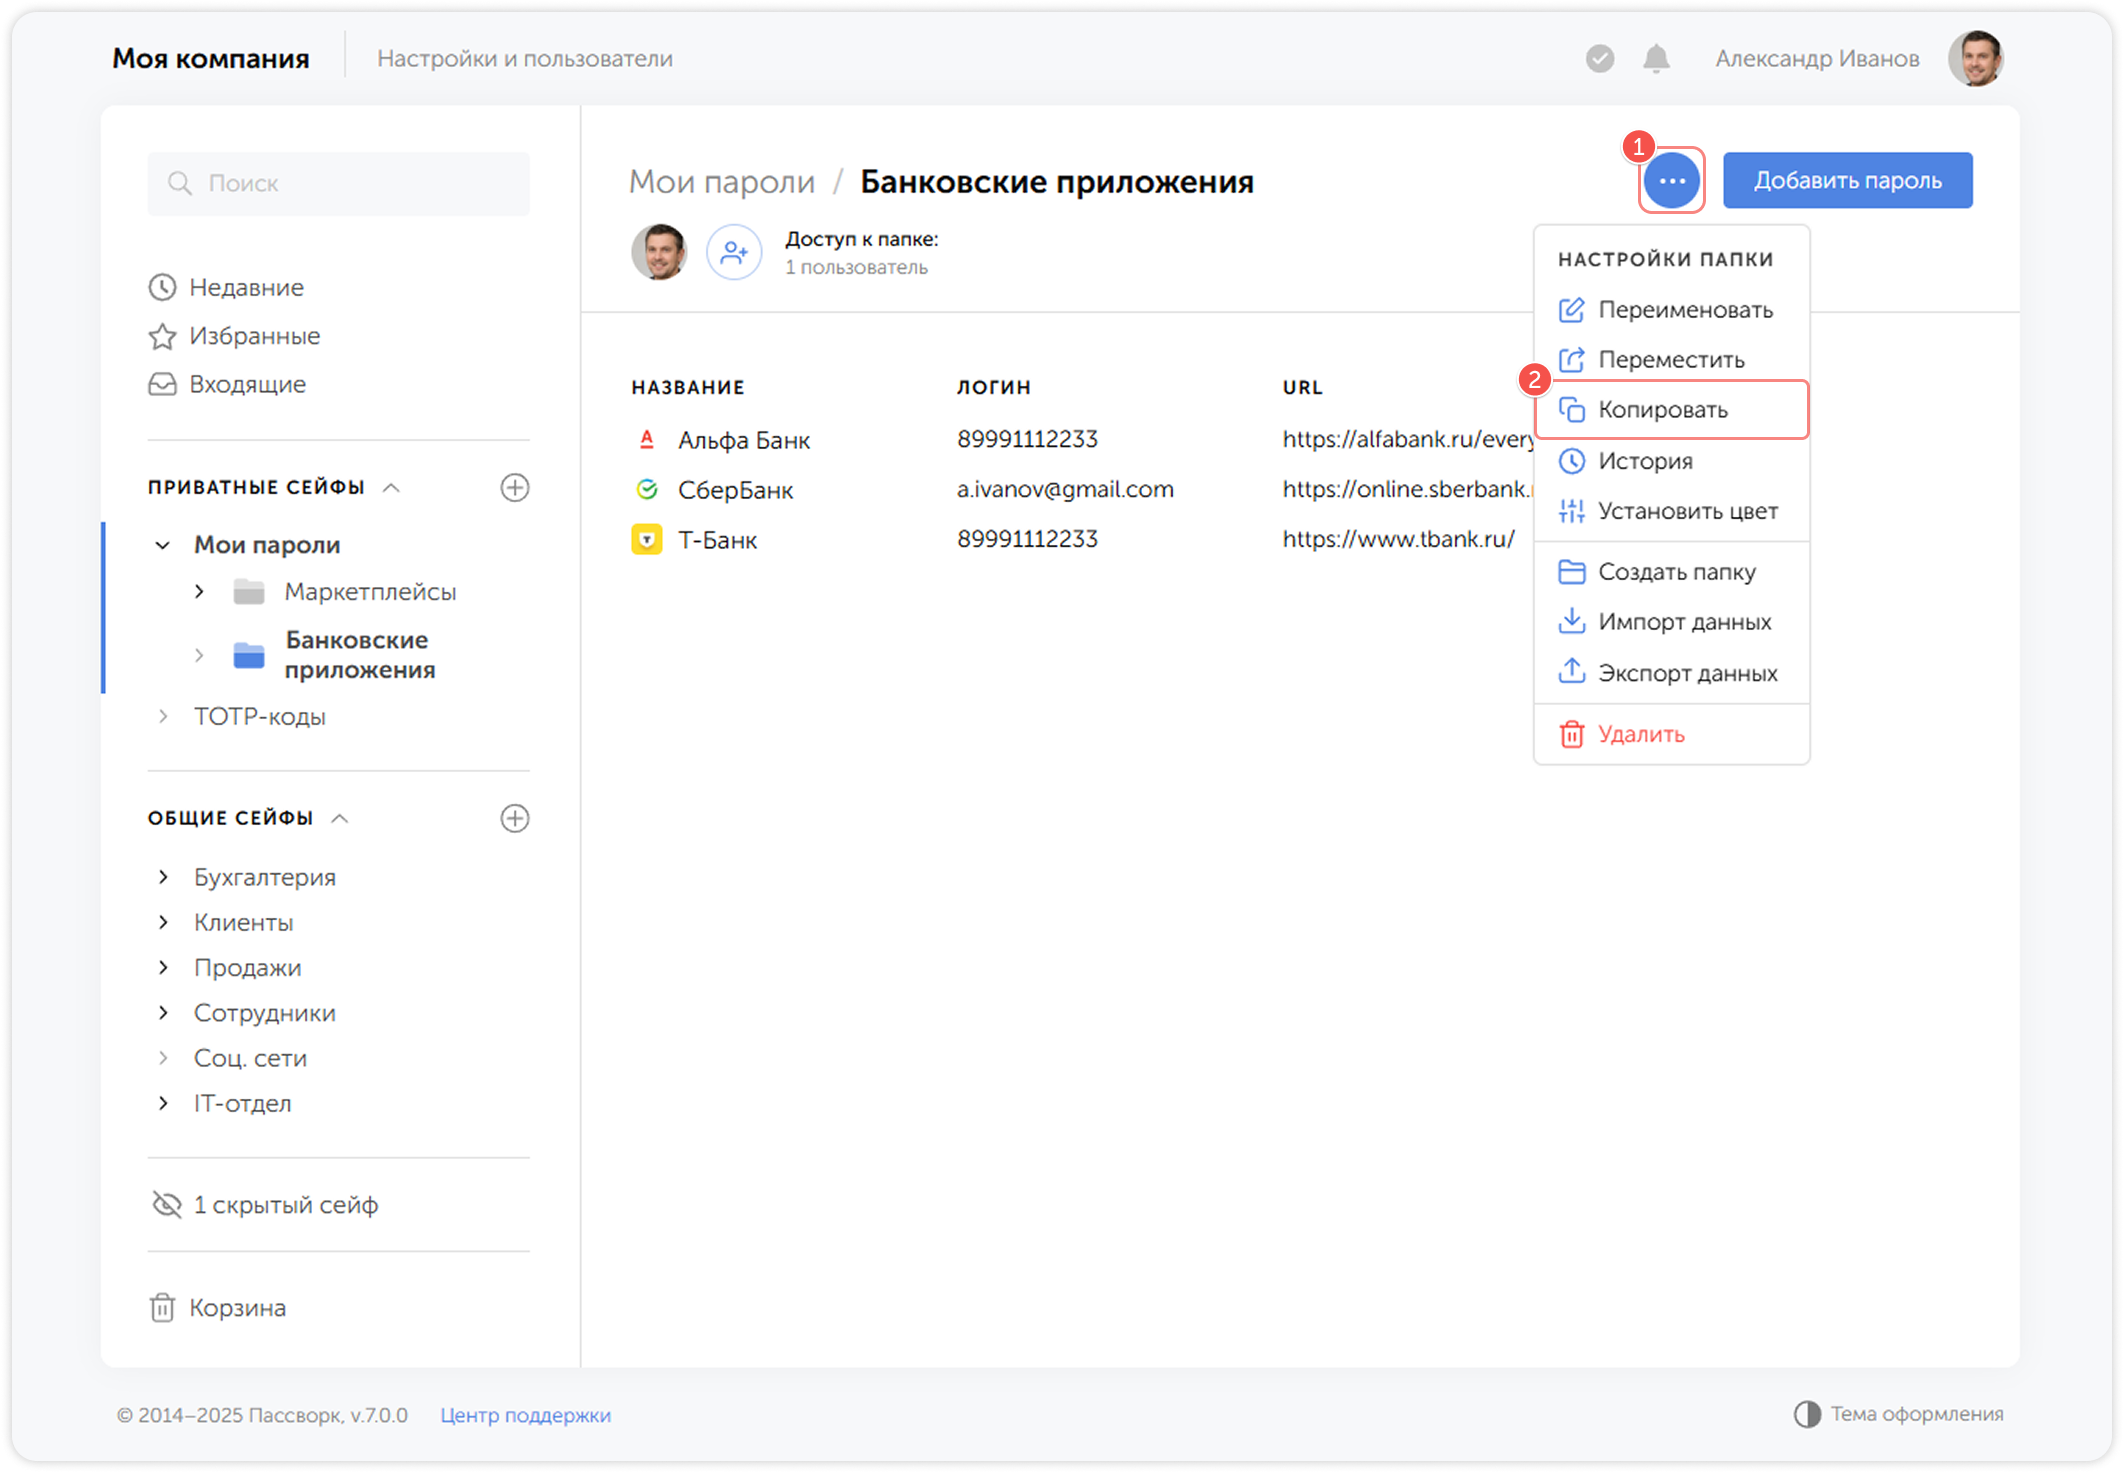Select Банковские приложения blue folder icon
This screenshot has height=1473, width=2124.
coord(249,655)
